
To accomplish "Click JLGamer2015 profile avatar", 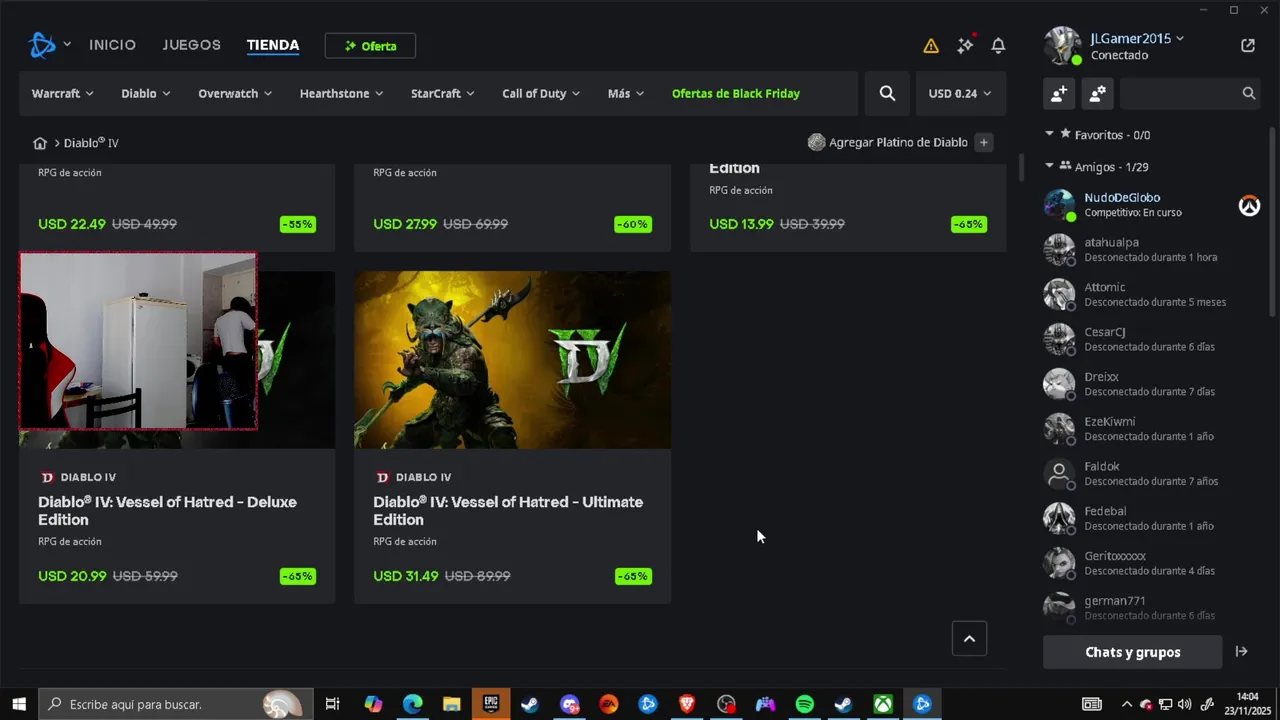I will pos(1062,46).
